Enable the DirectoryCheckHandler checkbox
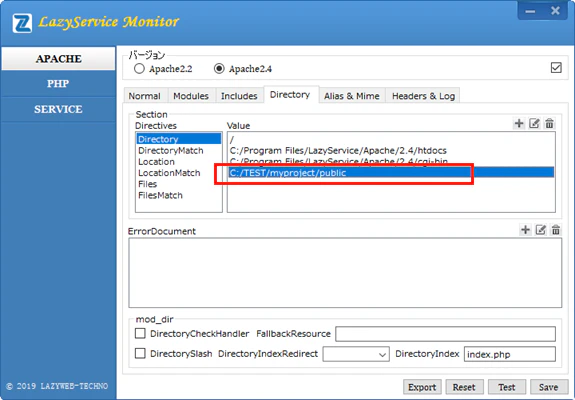575x400 pixels. tap(140, 333)
